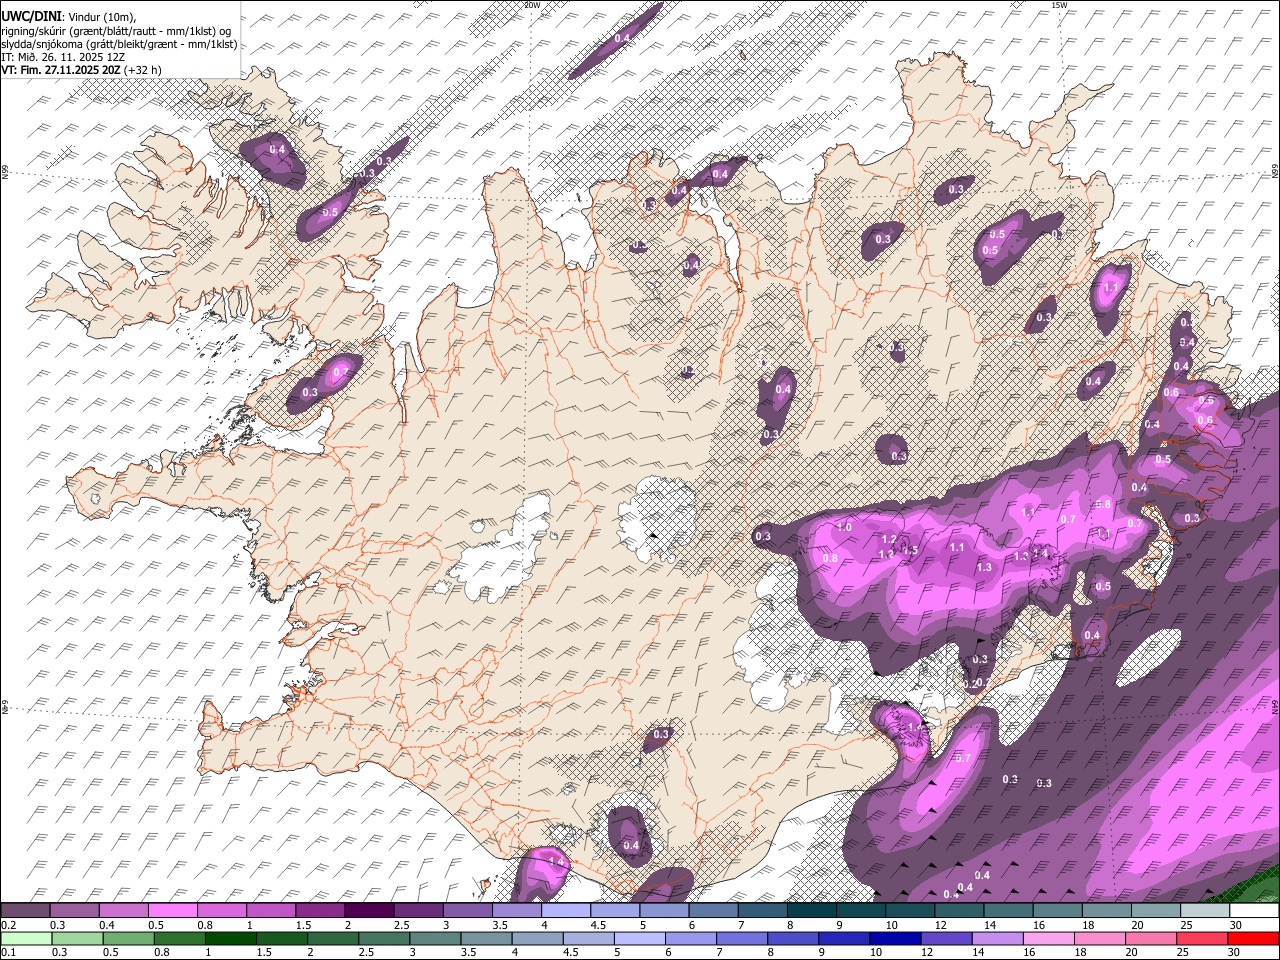Pick the upper legend swatch starting at 0.4

coord(124,911)
